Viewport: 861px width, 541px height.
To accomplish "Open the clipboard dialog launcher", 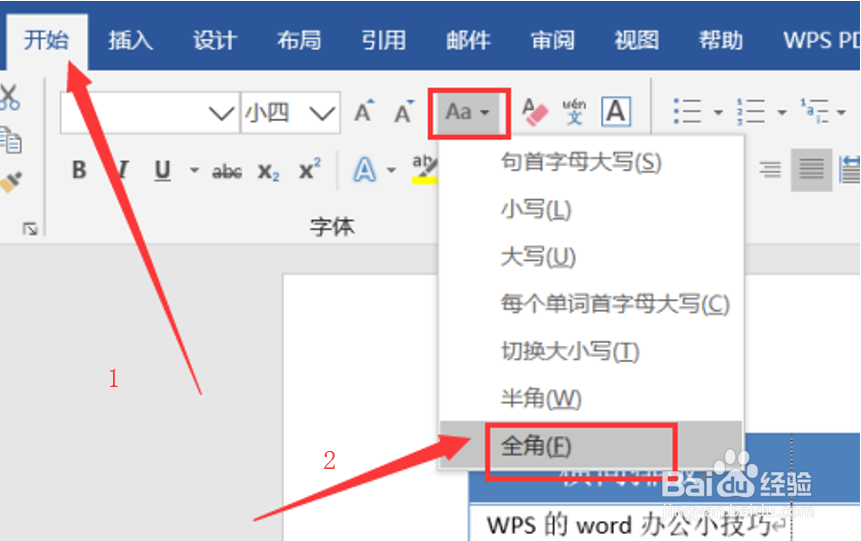I will pos(30,228).
